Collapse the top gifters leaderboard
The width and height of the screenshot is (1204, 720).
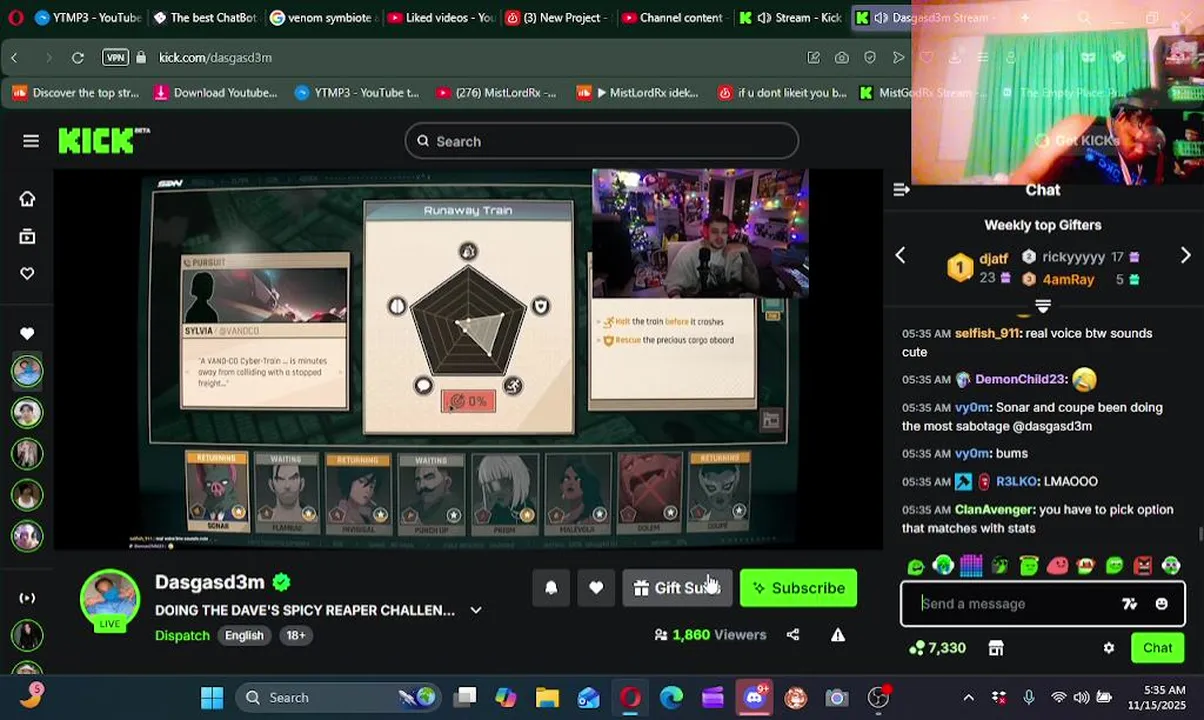click(1043, 306)
